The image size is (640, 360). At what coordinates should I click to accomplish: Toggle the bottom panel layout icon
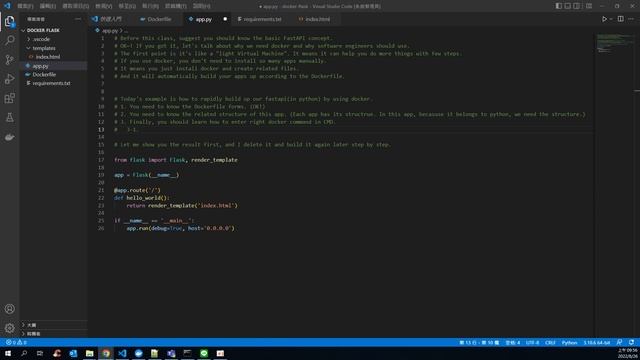[x=567, y=6]
